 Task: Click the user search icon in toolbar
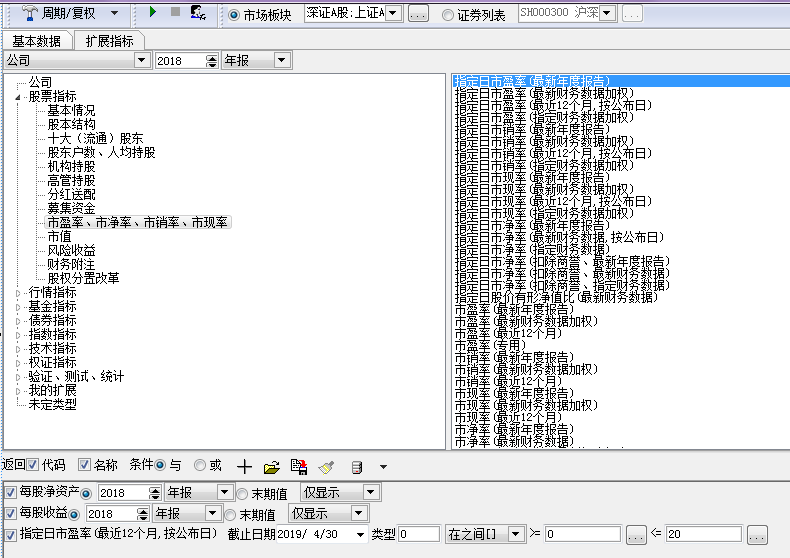198,13
